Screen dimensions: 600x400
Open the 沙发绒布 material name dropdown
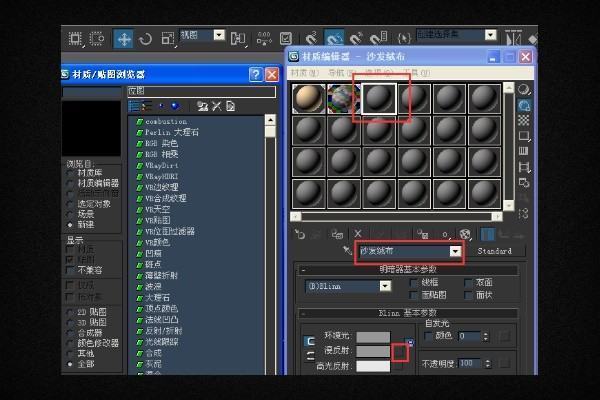coord(456,251)
